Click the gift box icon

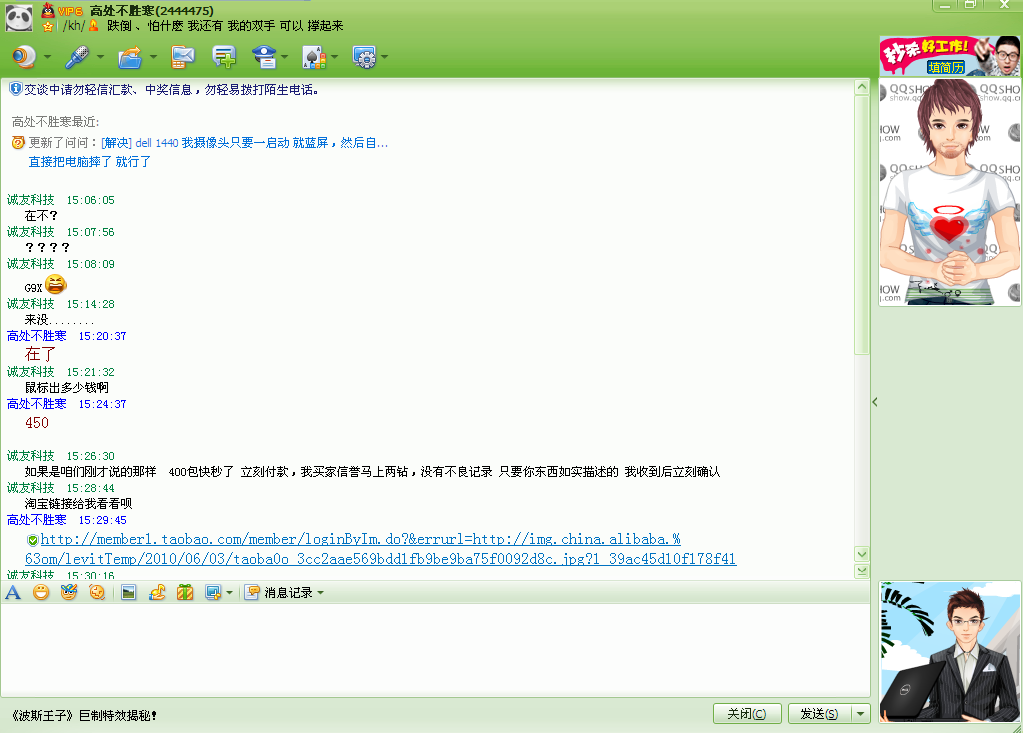[185, 593]
